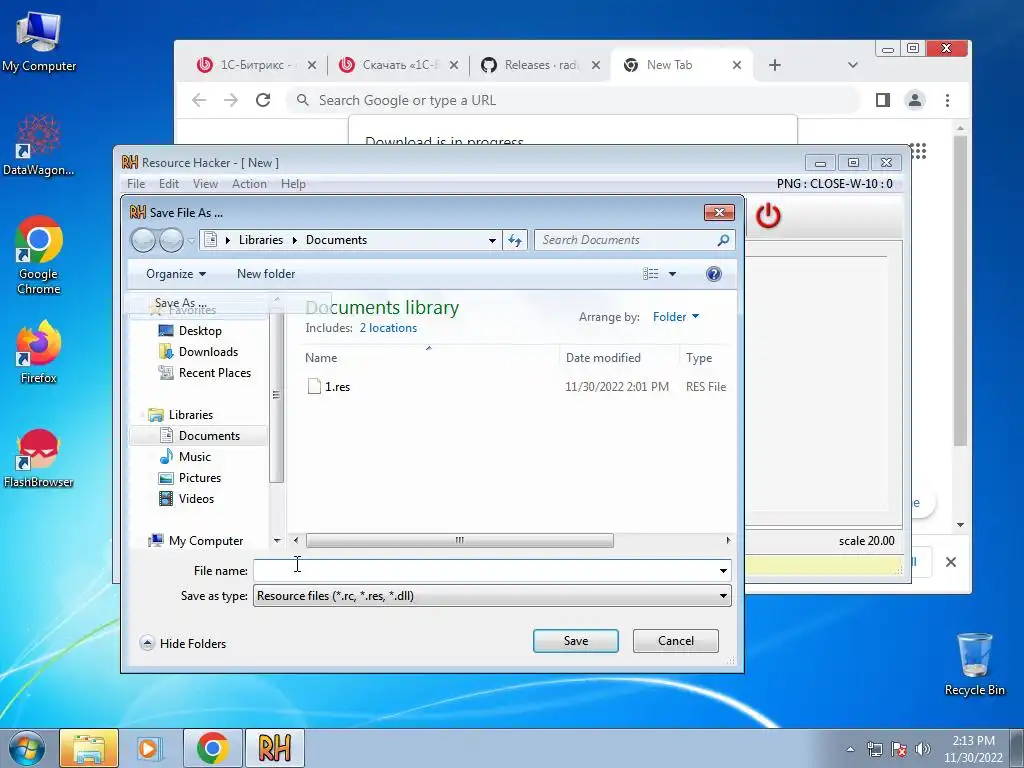Click the Action Center flag tray icon

pos(899,749)
